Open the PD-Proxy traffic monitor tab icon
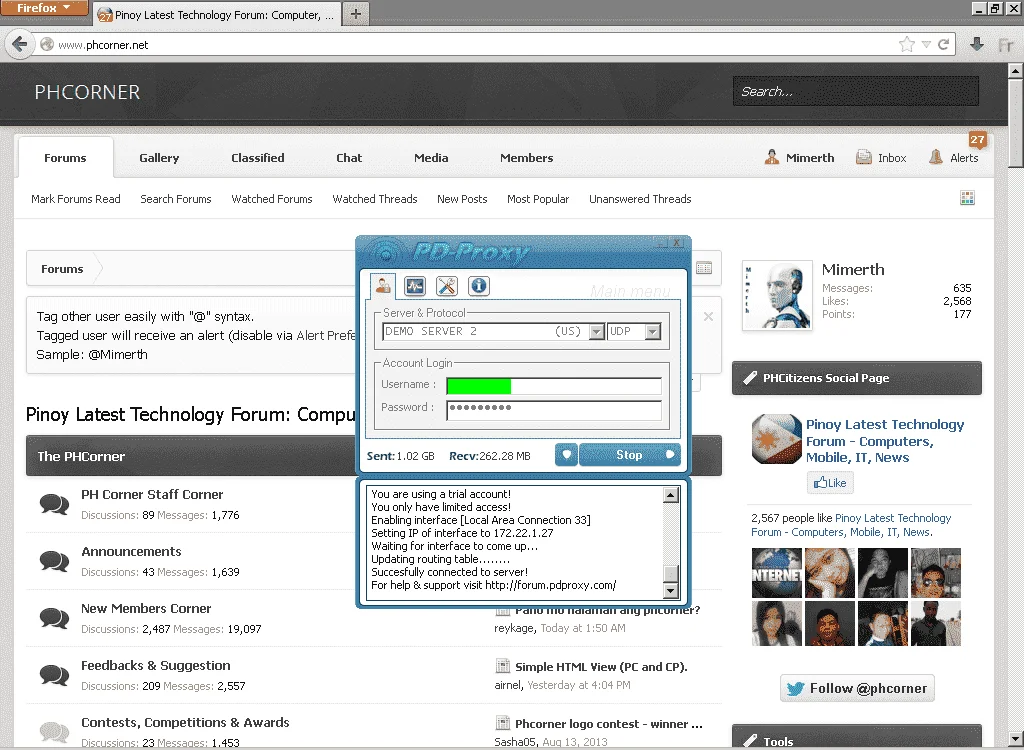1024x750 pixels. pos(415,285)
